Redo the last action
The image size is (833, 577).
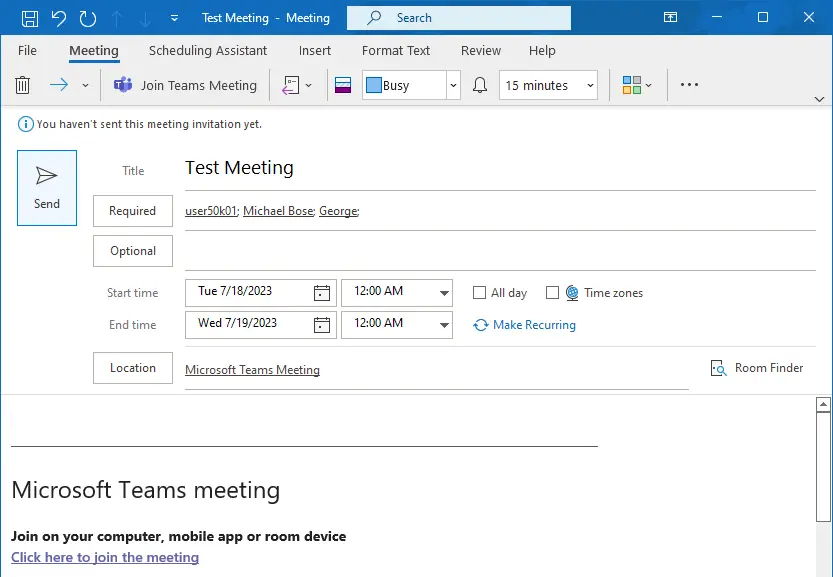click(x=88, y=18)
